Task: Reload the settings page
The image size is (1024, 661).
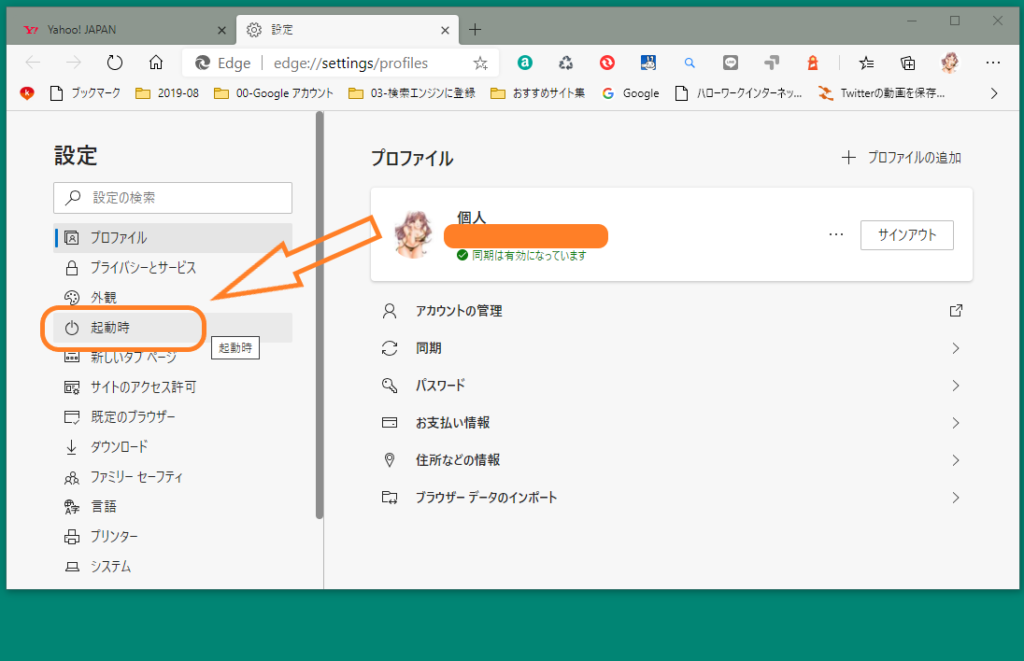Action: click(x=115, y=62)
